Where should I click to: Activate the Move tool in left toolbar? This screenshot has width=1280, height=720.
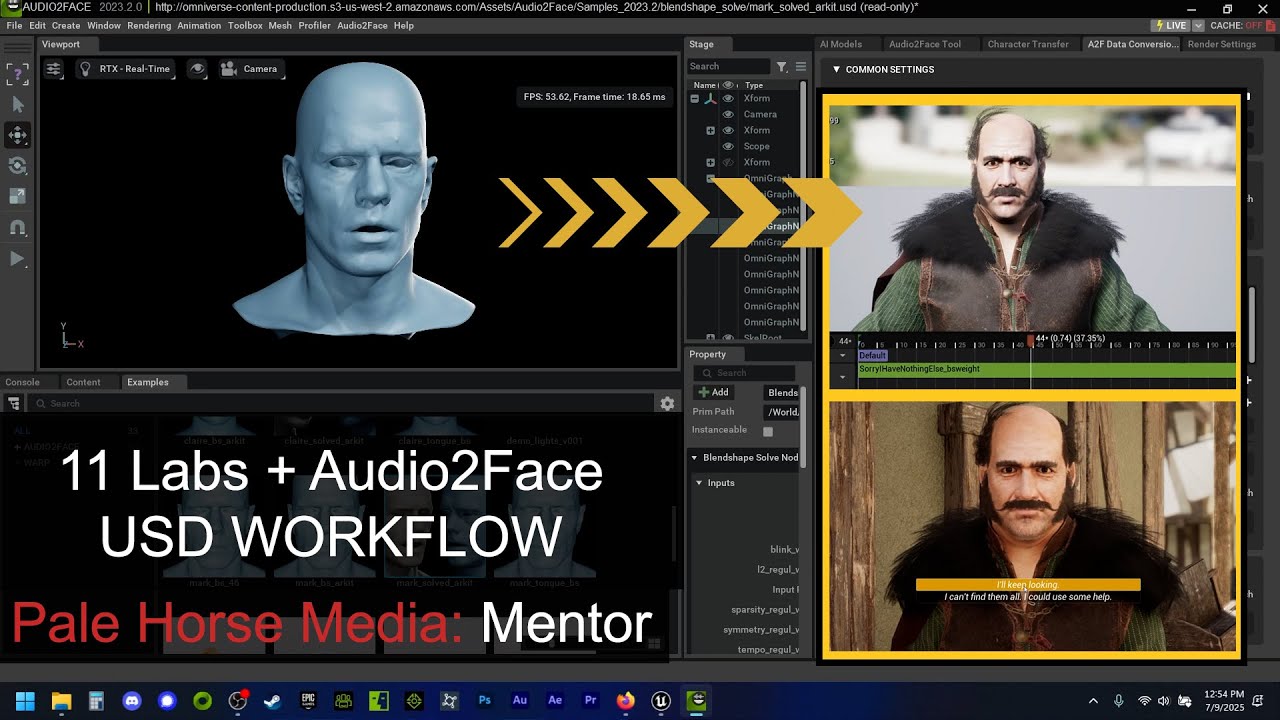[17, 135]
